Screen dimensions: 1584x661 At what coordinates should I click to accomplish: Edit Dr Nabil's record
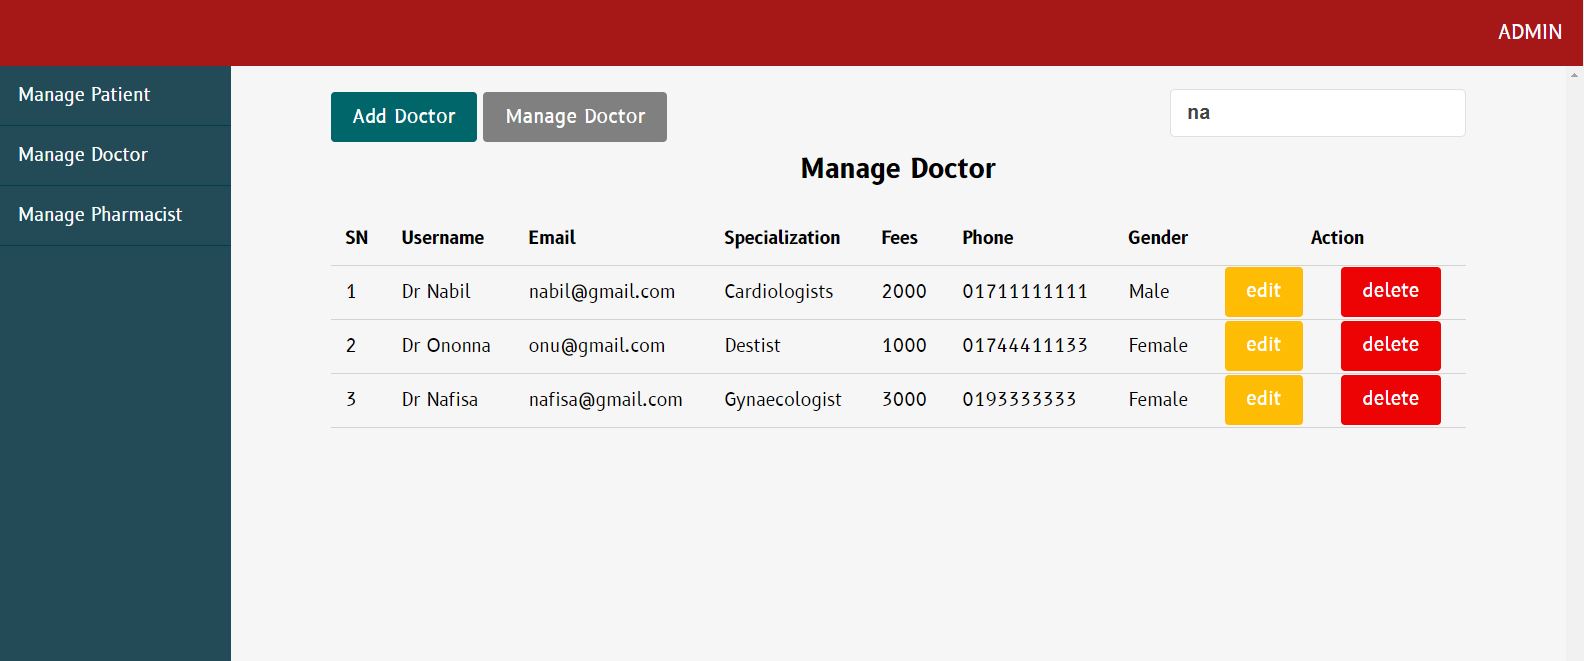[x=1264, y=291]
